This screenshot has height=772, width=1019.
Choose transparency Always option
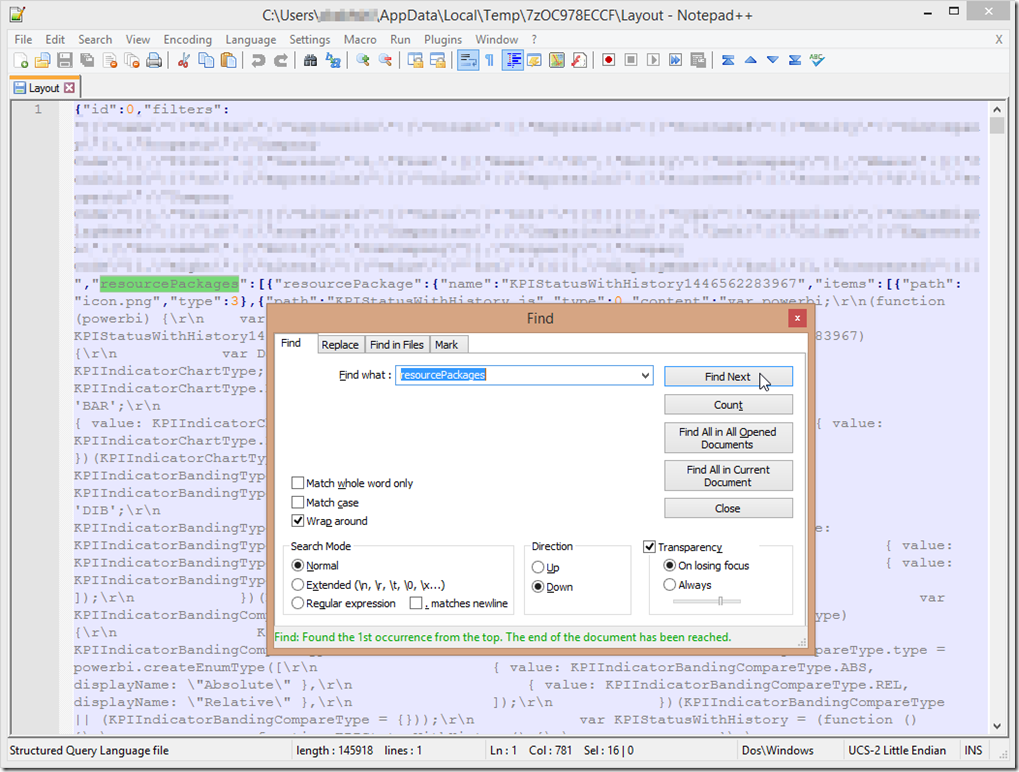click(x=669, y=585)
